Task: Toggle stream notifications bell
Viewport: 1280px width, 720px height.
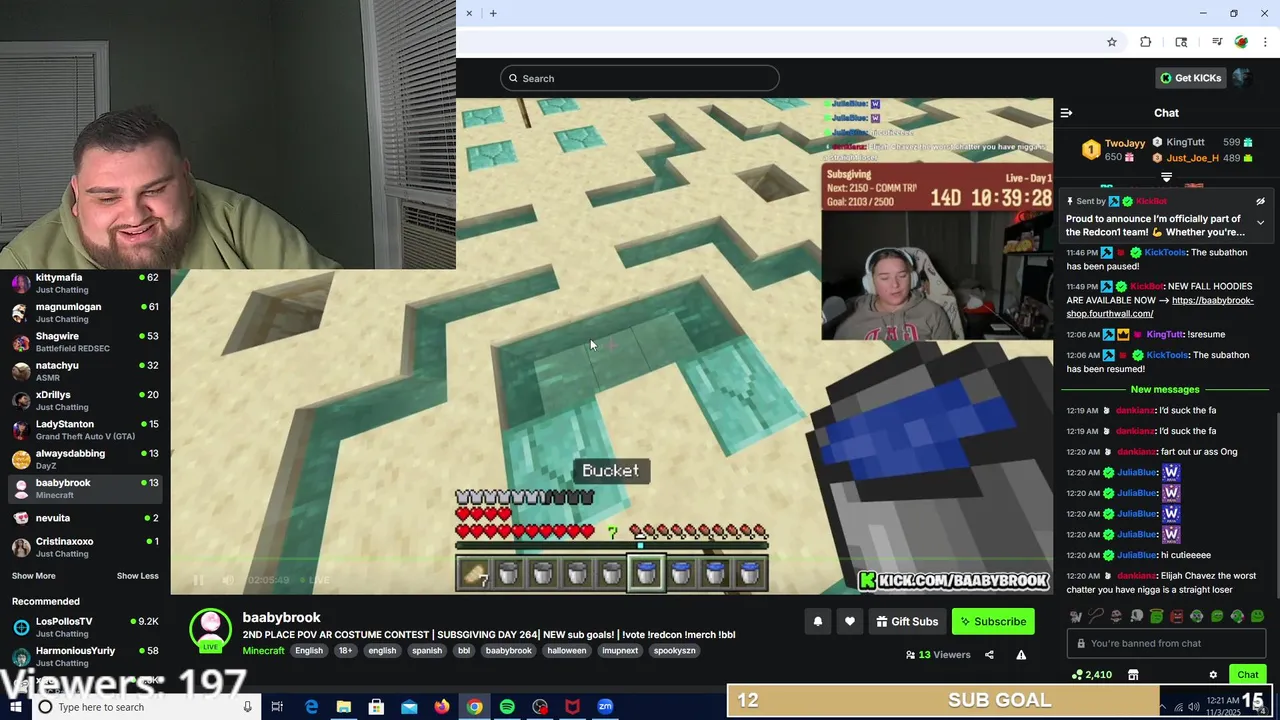Action: coord(818,622)
